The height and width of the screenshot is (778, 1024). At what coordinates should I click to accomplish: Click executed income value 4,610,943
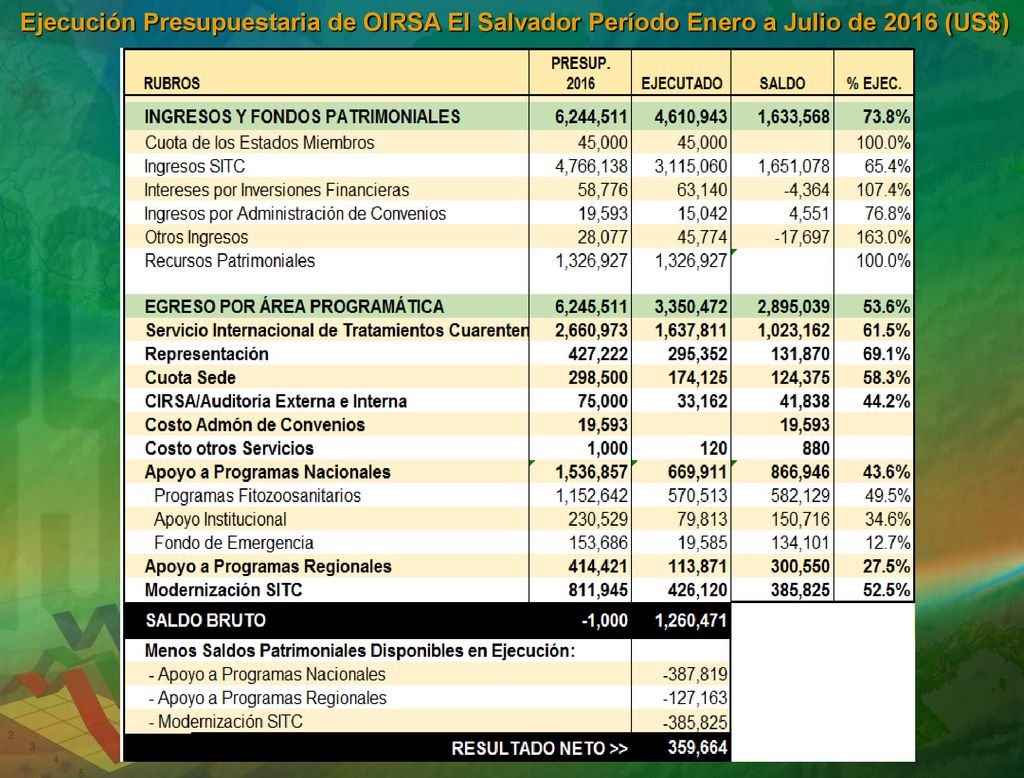[690, 117]
